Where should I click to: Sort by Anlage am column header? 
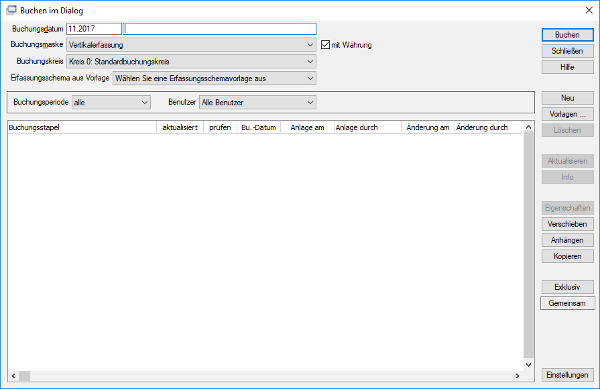[308, 127]
